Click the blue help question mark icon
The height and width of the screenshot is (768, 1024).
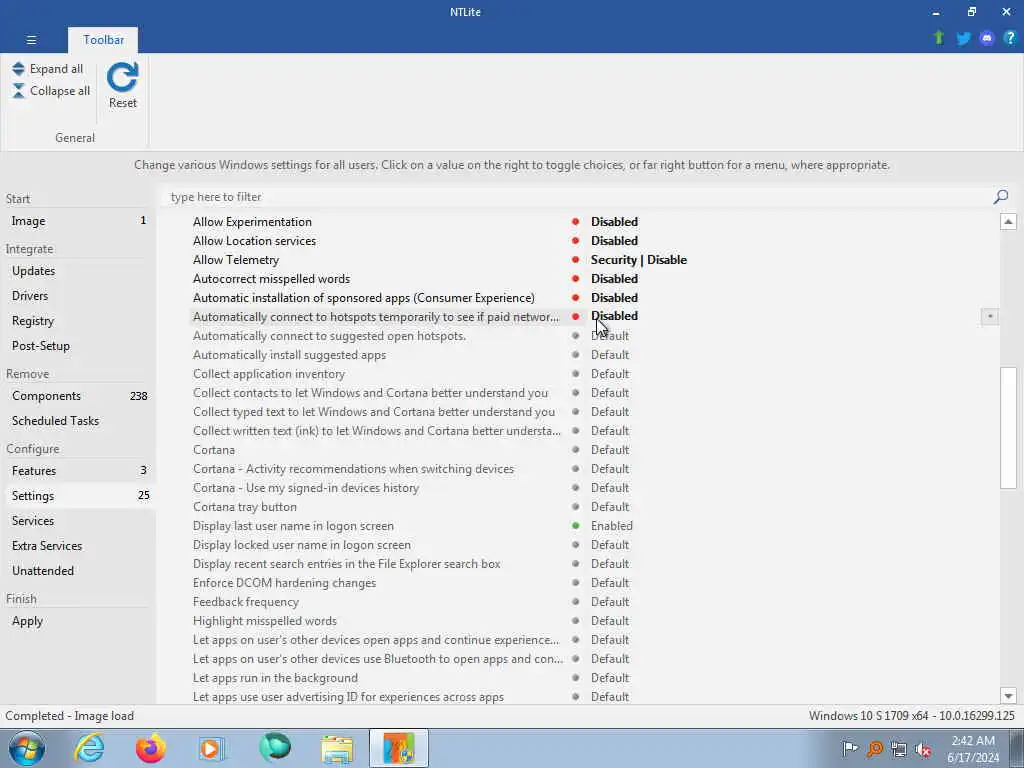(1010, 38)
